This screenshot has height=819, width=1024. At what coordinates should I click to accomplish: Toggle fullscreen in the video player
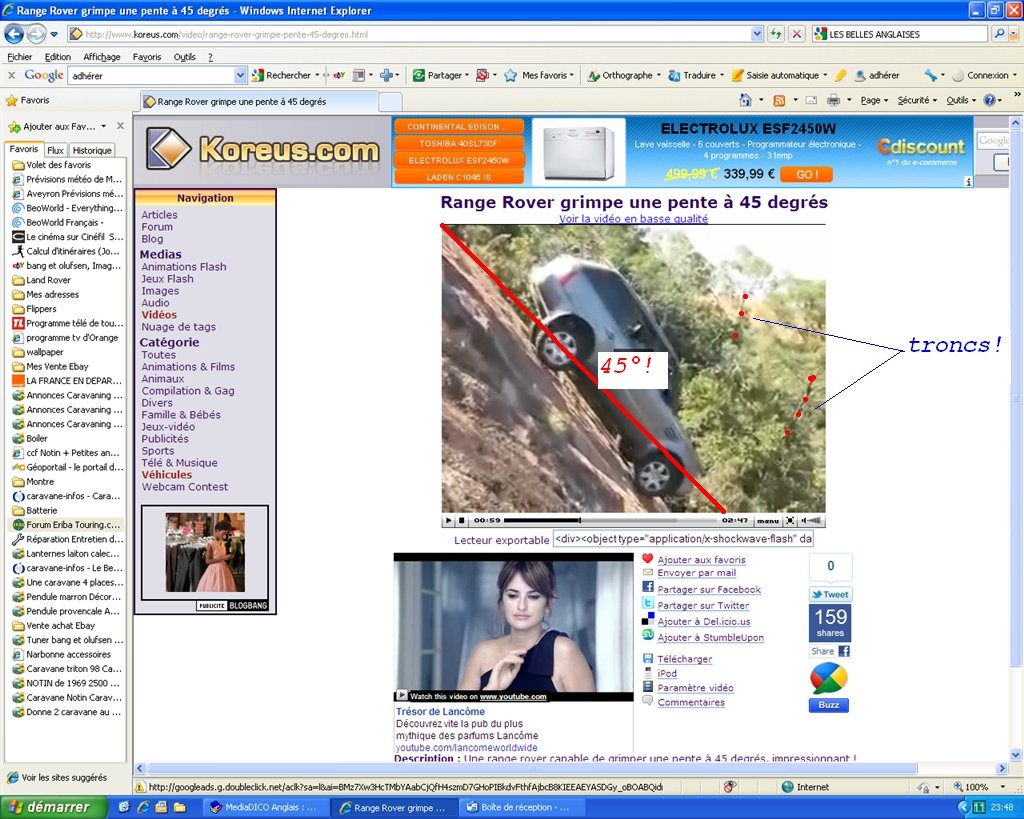tap(790, 521)
